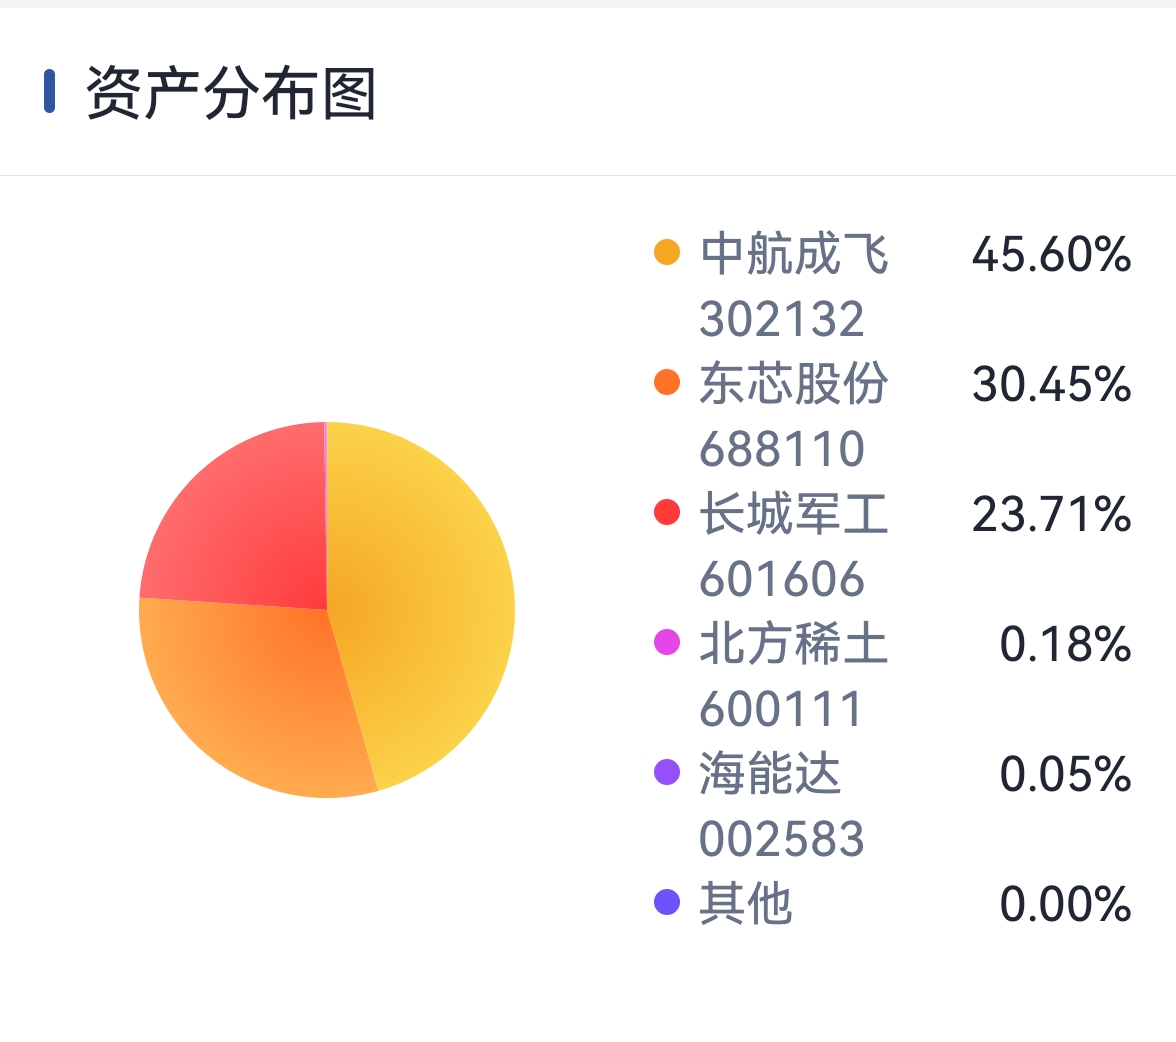Click stock code 600111
This screenshot has height=1042, width=1176.
tap(781, 709)
